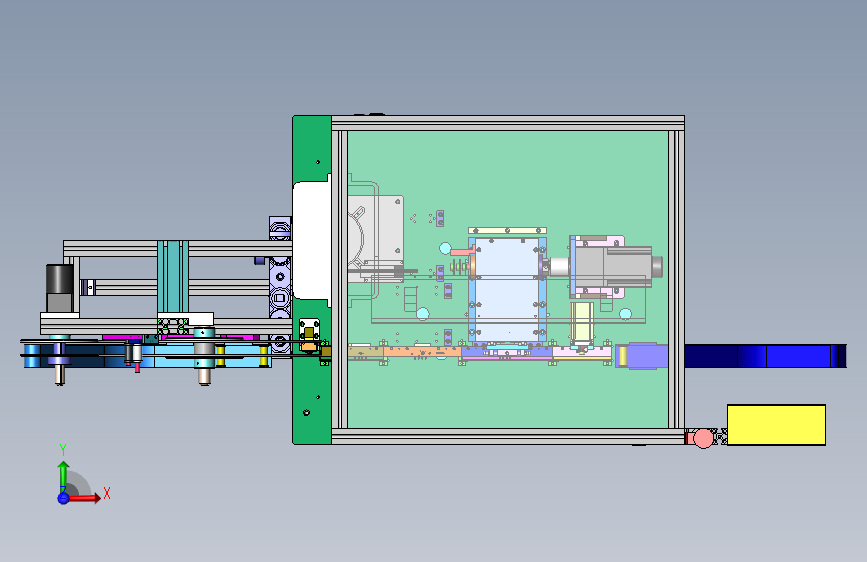Click the white cutout opening in the green panel
This screenshot has width=867, height=562.
pos(312,239)
